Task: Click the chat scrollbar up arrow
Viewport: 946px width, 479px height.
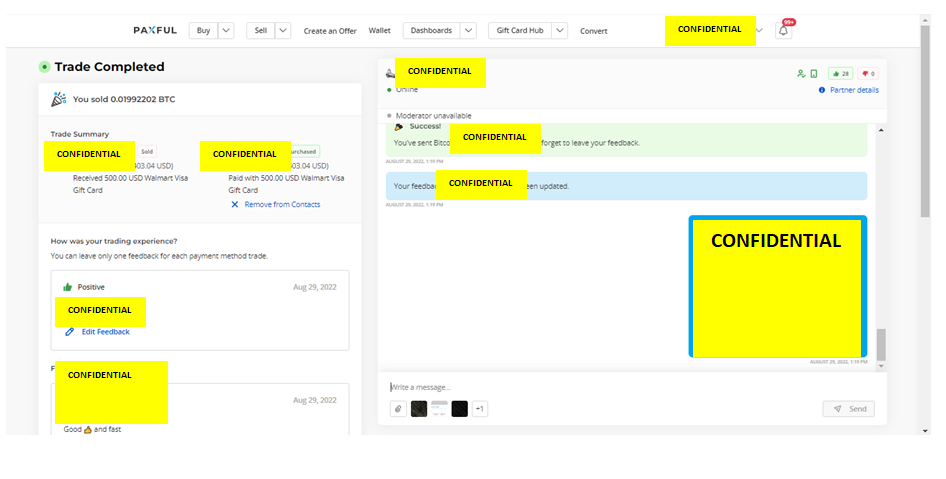Action: click(881, 130)
